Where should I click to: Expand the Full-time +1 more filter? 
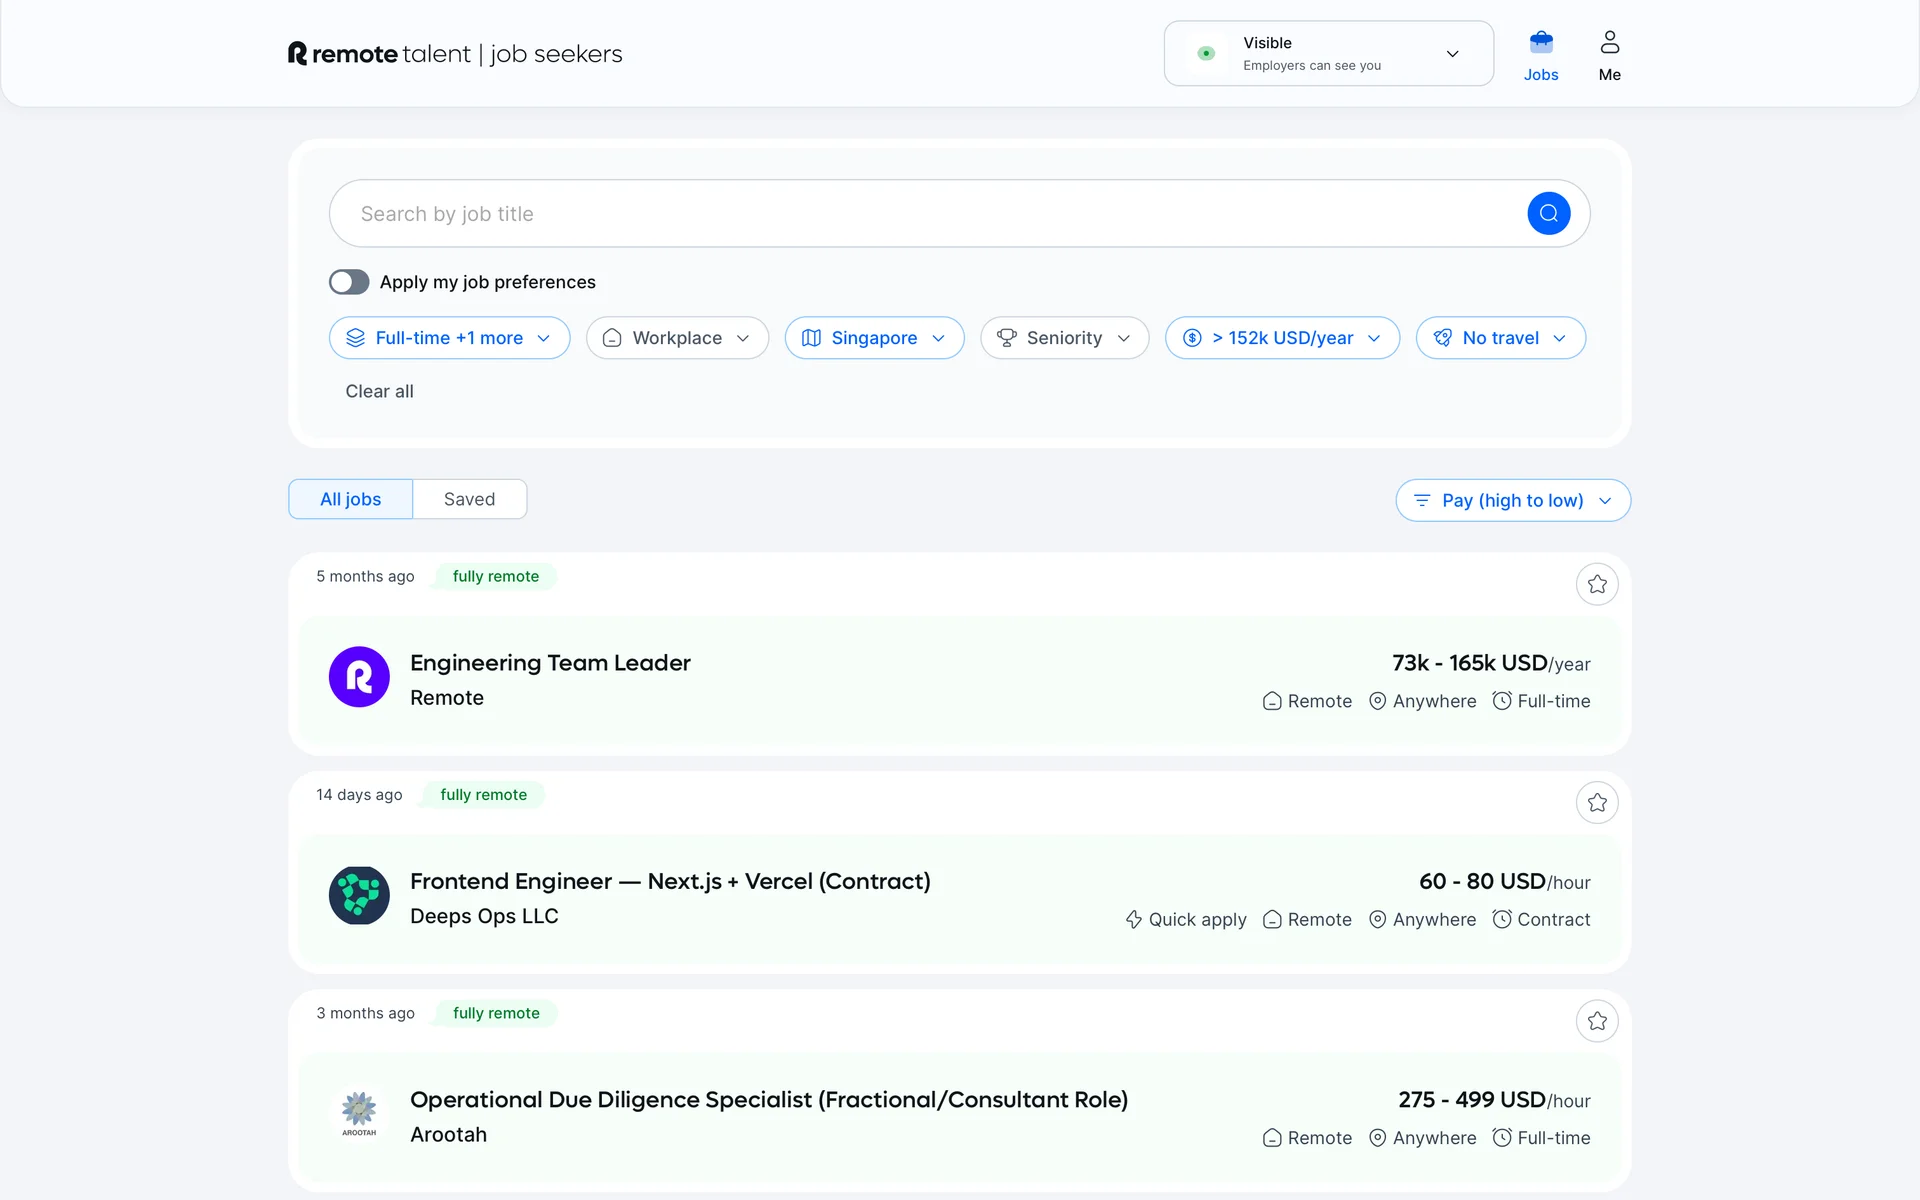(x=449, y=338)
